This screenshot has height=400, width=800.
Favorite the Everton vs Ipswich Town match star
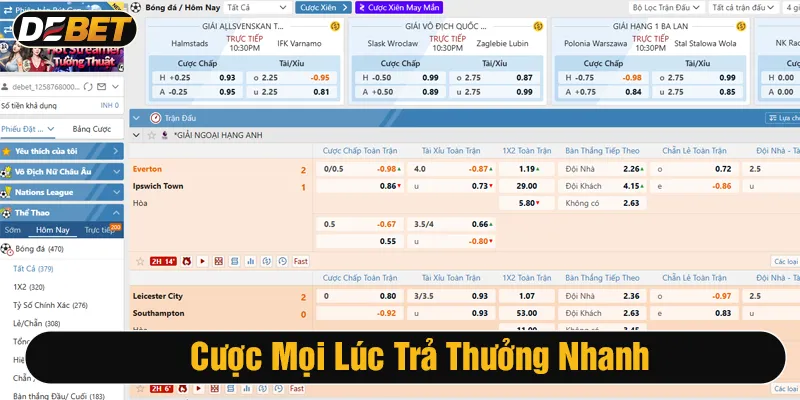click(x=140, y=261)
